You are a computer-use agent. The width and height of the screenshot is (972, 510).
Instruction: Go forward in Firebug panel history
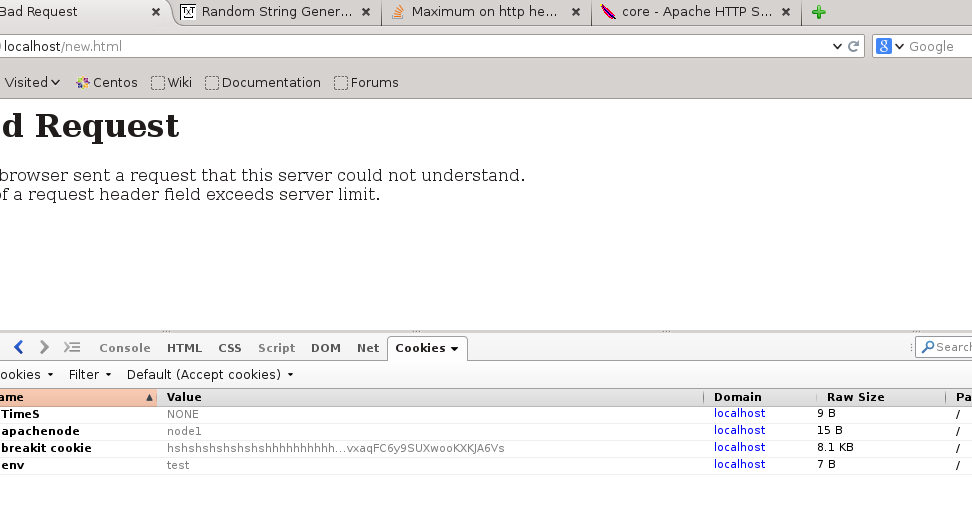coord(44,348)
